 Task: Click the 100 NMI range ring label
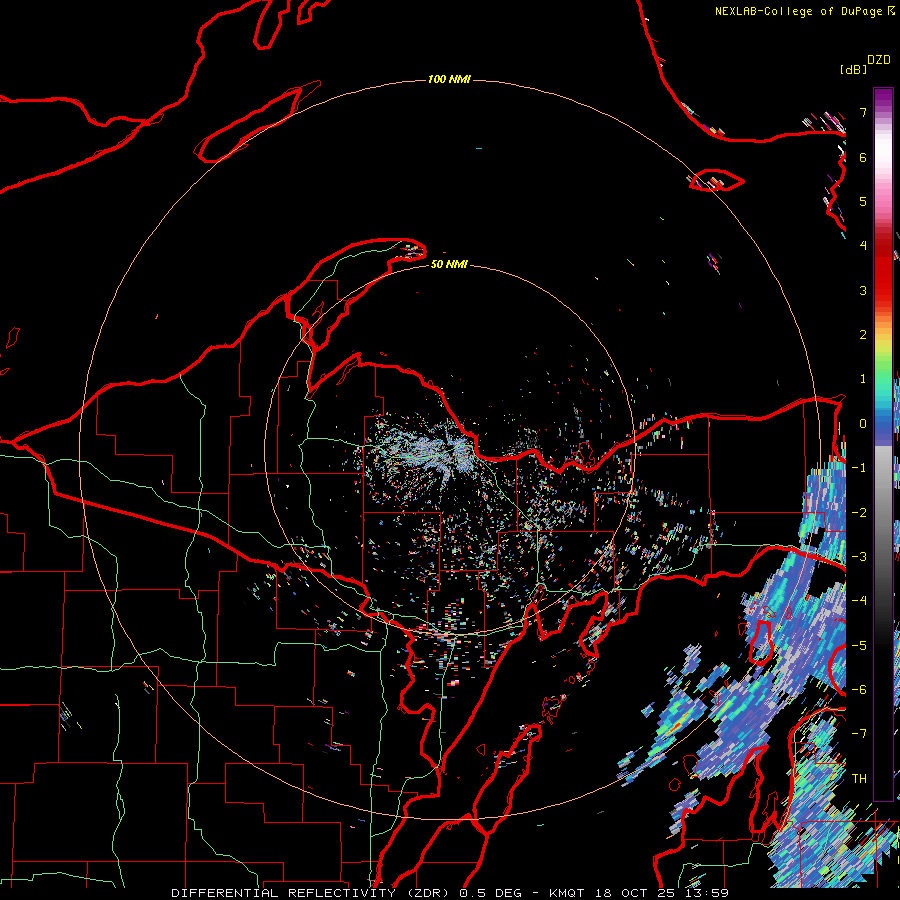(449, 79)
